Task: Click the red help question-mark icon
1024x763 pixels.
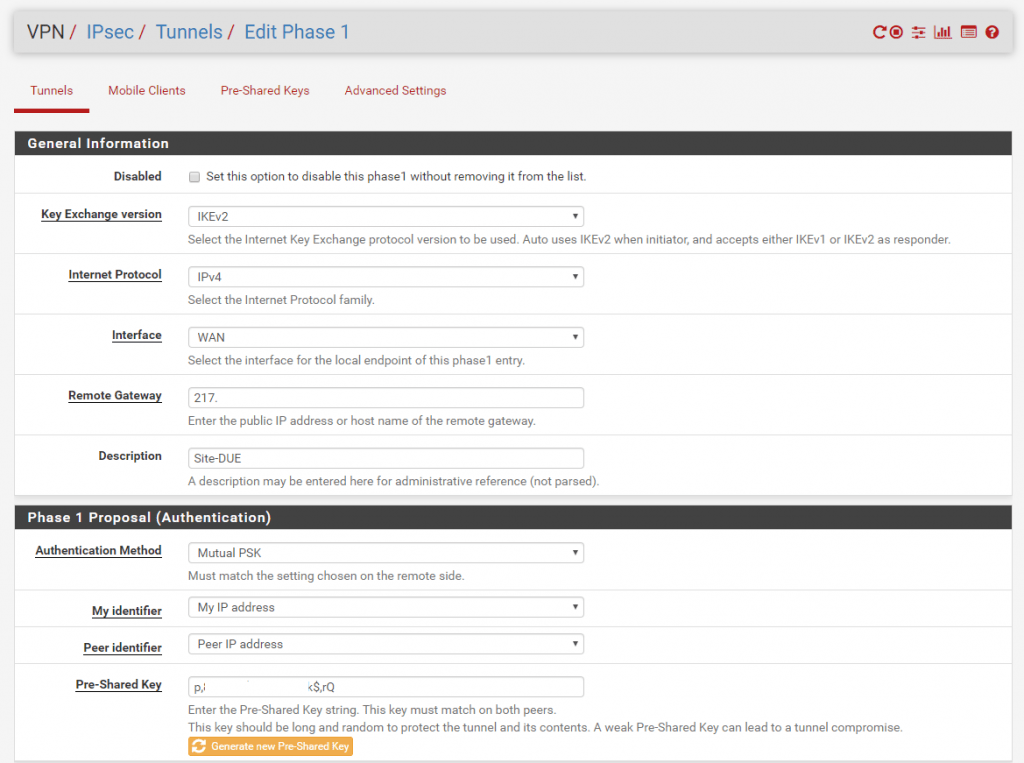Action: coord(992,32)
